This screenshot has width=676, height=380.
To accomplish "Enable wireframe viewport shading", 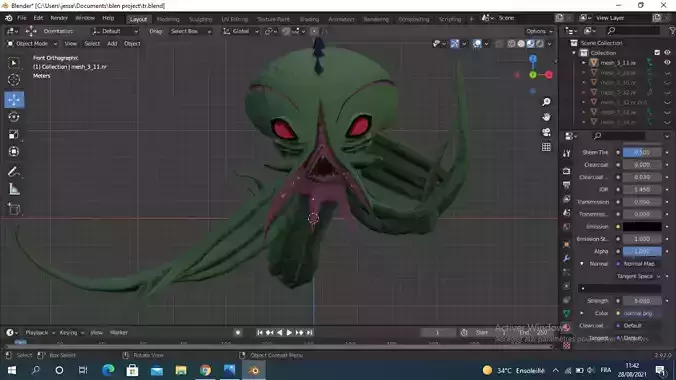I will pyautogui.click(x=511, y=44).
